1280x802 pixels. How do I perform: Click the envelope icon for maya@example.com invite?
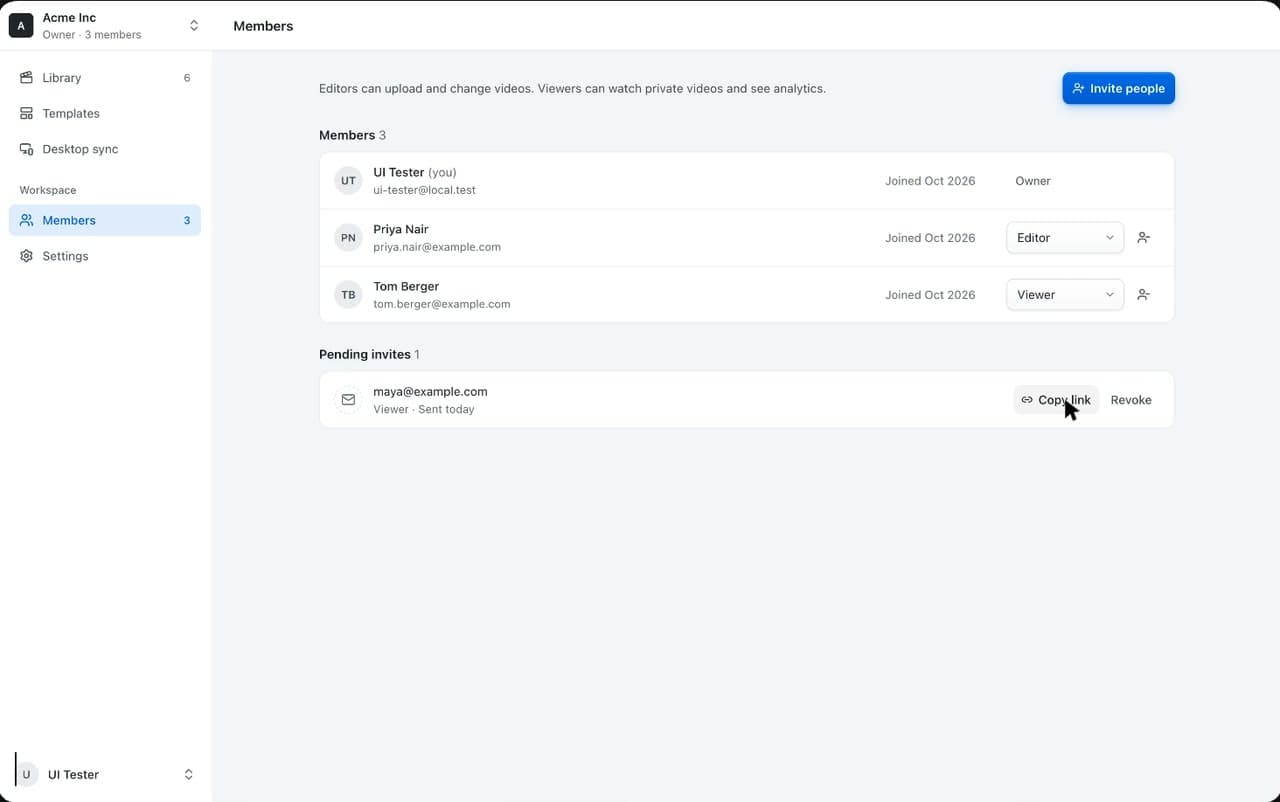[348, 400]
